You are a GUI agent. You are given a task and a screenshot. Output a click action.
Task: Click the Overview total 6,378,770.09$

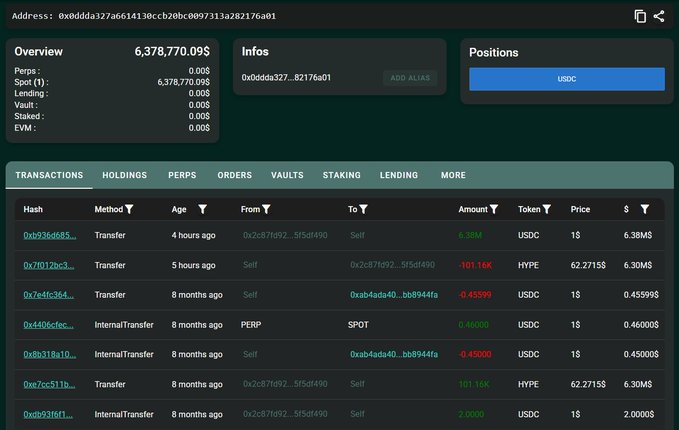point(172,52)
